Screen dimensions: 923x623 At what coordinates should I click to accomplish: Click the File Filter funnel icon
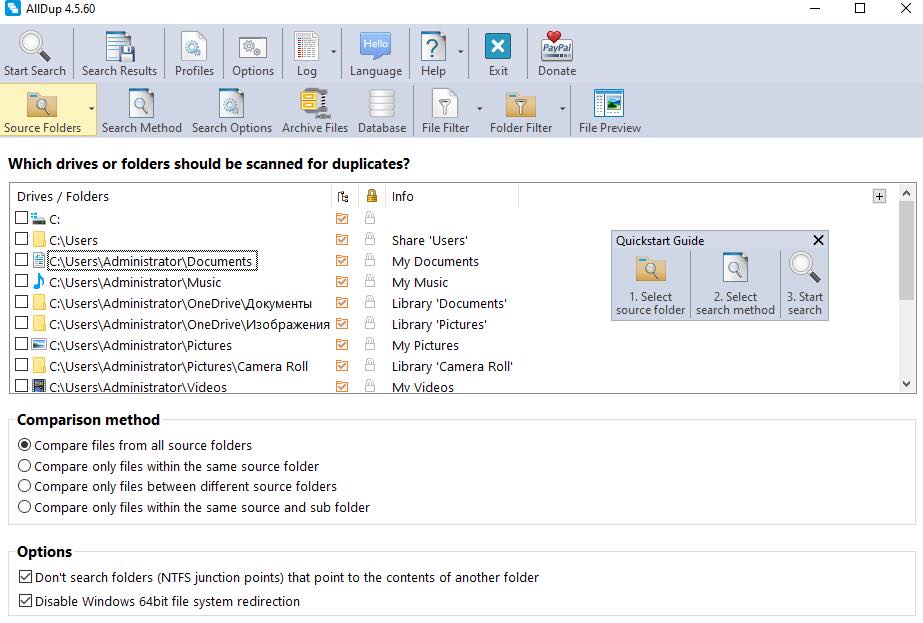(444, 104)
